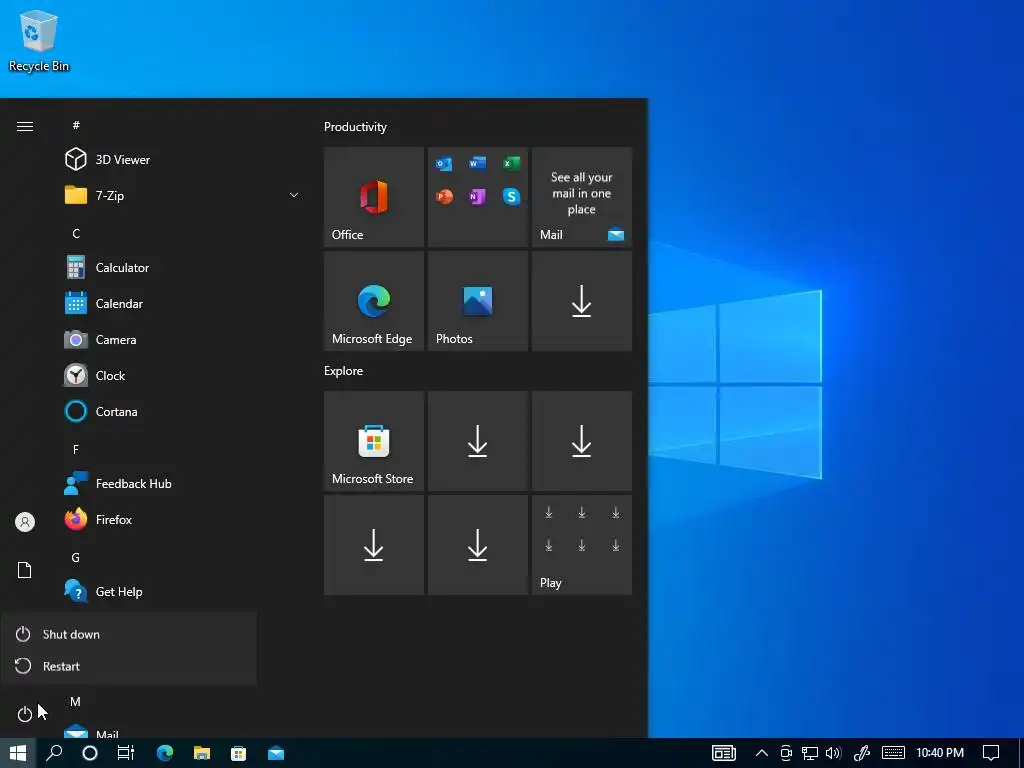Viewport: 1024px width, 768px height.
Task: Open File Explorer from taskbar
Action: [x=202, y=753]
